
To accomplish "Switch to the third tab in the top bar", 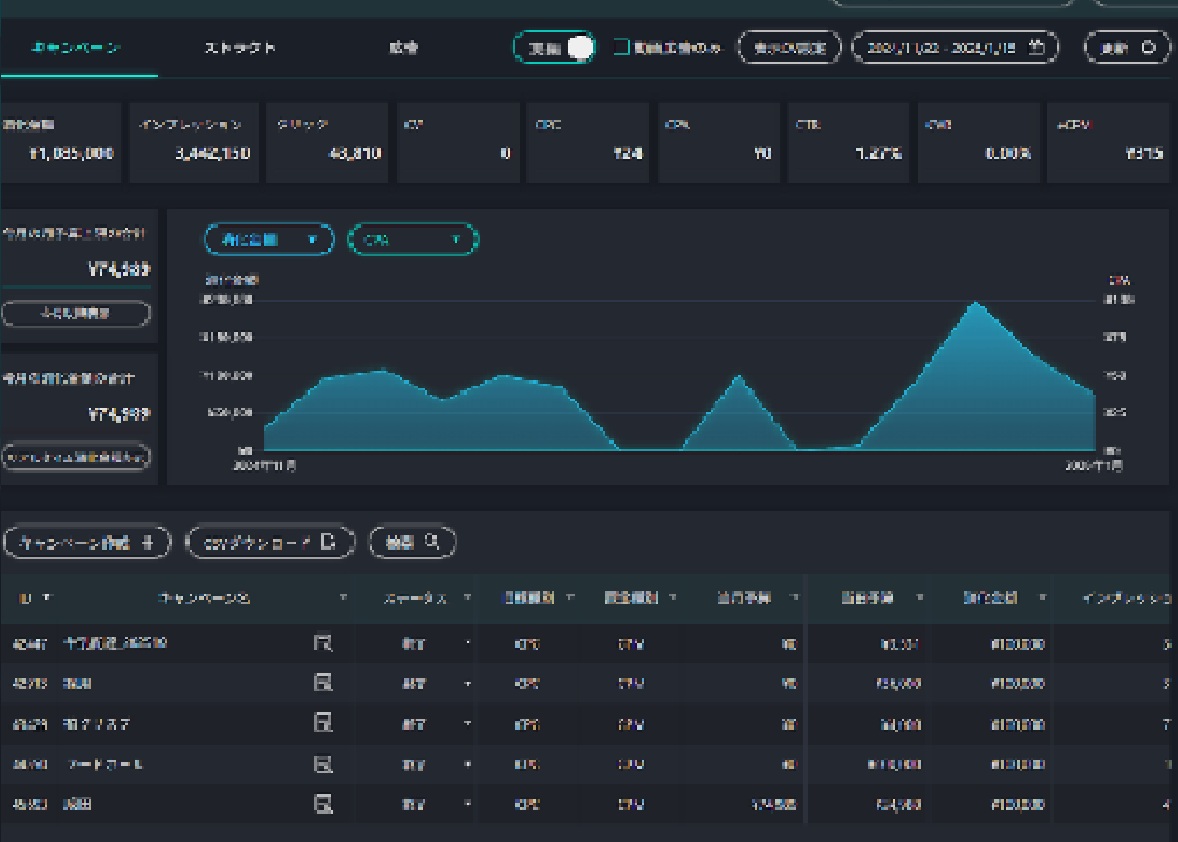I will click(x=403, y=48).
